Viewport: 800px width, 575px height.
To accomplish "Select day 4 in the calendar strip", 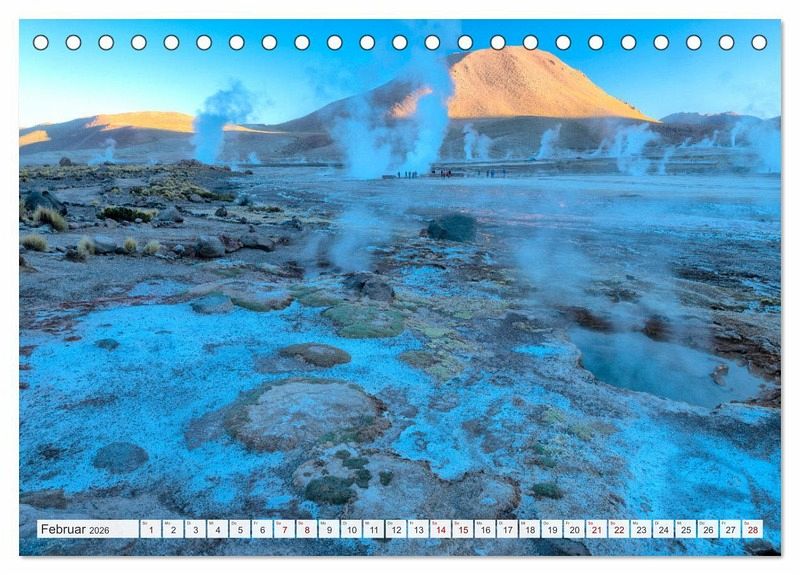I will pyautogui.click(x=218, y=529).
